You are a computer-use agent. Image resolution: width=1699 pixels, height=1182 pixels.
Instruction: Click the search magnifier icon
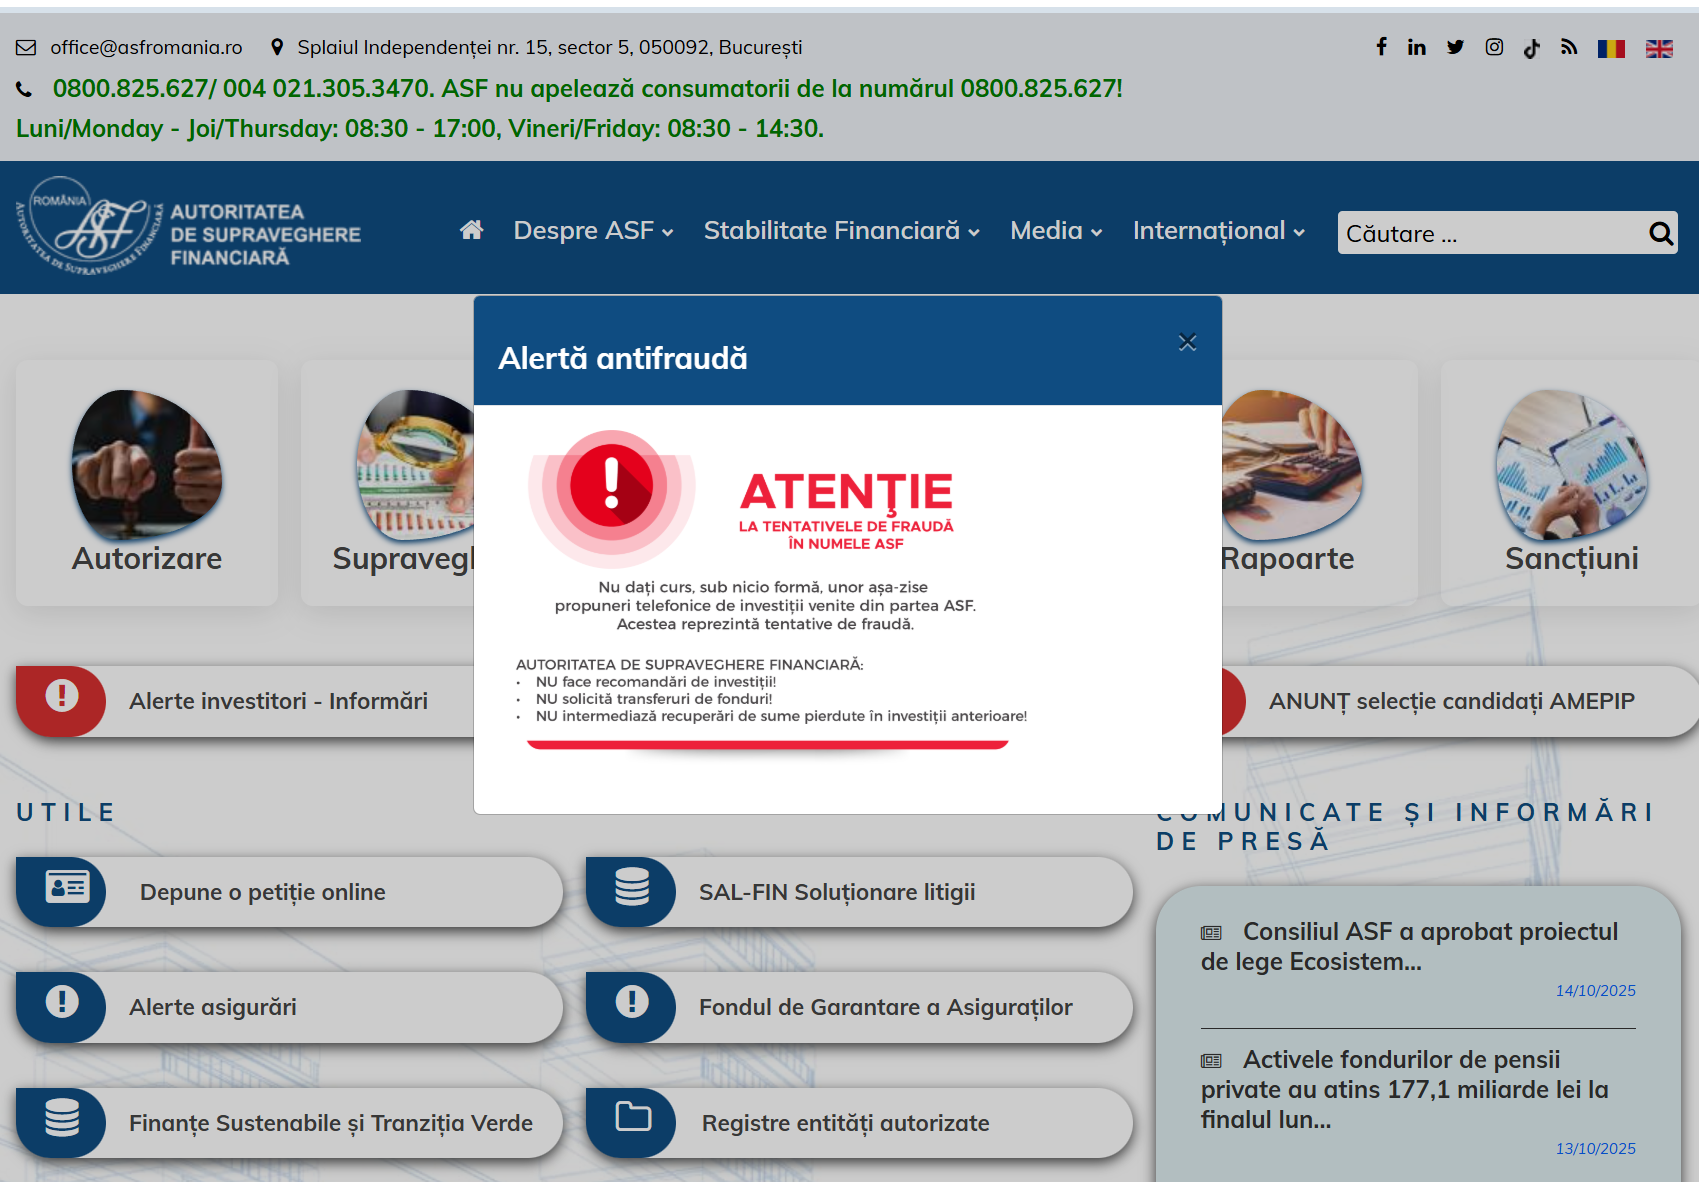pyautogui.click(x=1660, y=233)
